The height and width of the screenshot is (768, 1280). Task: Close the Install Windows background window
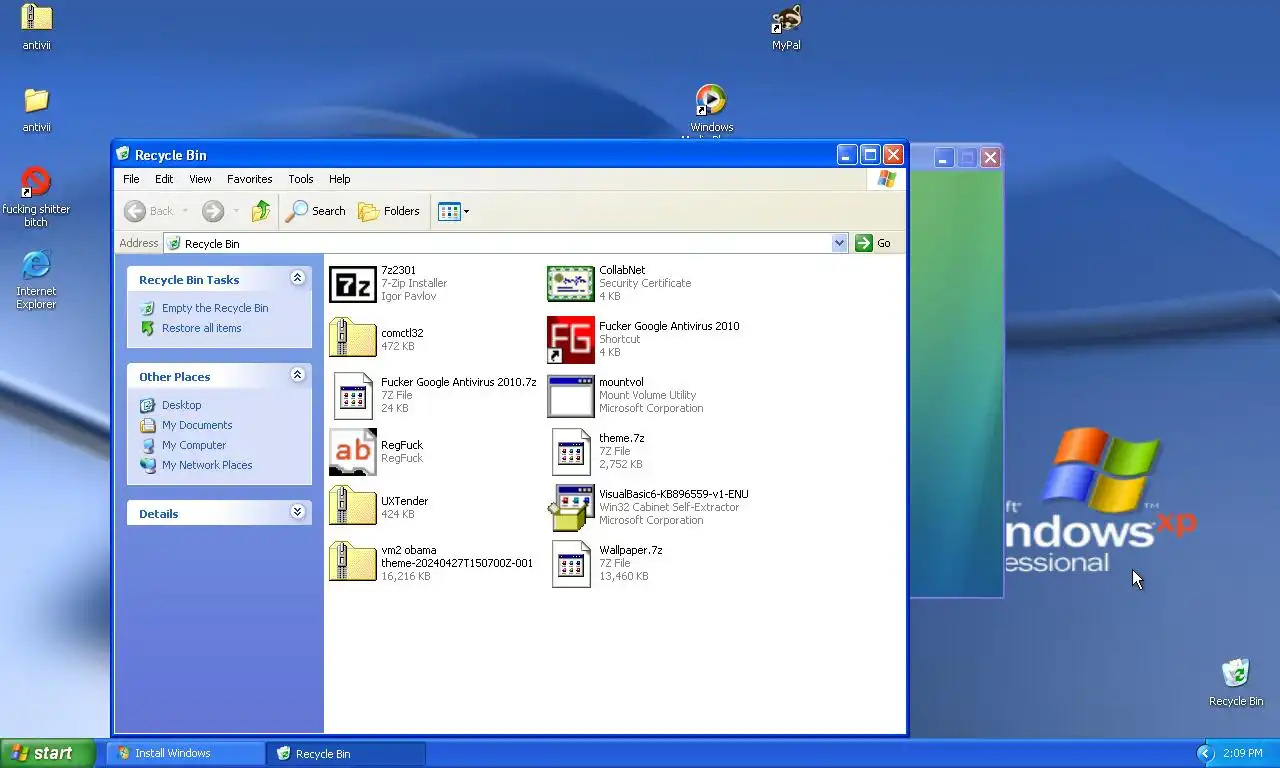tap(990, 158)
